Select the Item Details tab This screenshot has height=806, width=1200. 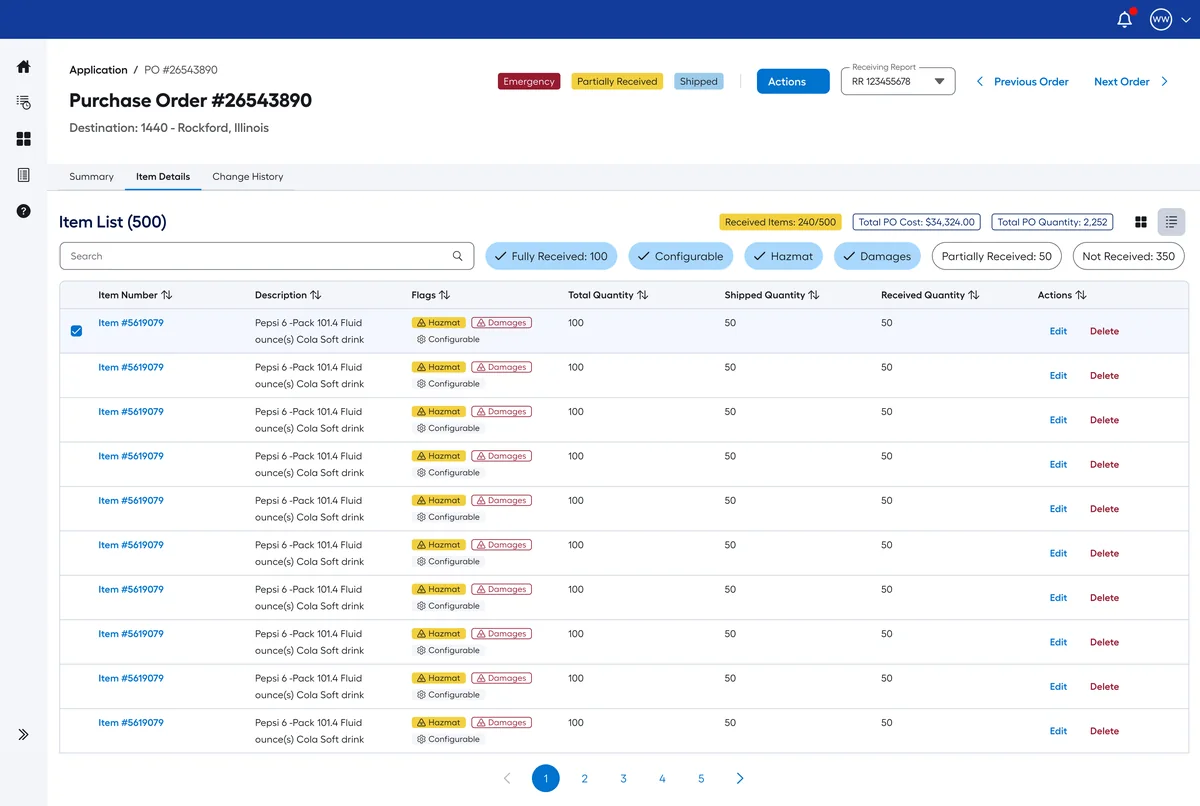point(163,176)
